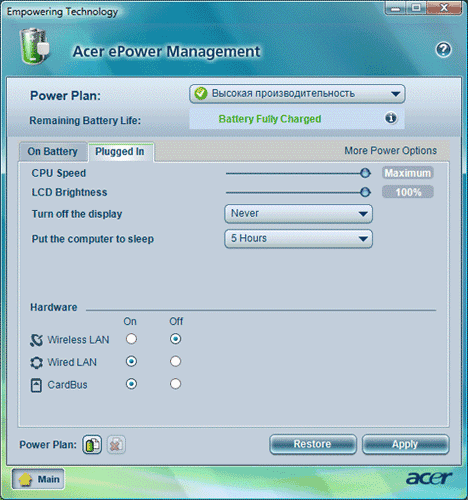Viewport: 468px width, 500px height.
Task: Click the new power plan icon
Action: pos(92,444)
